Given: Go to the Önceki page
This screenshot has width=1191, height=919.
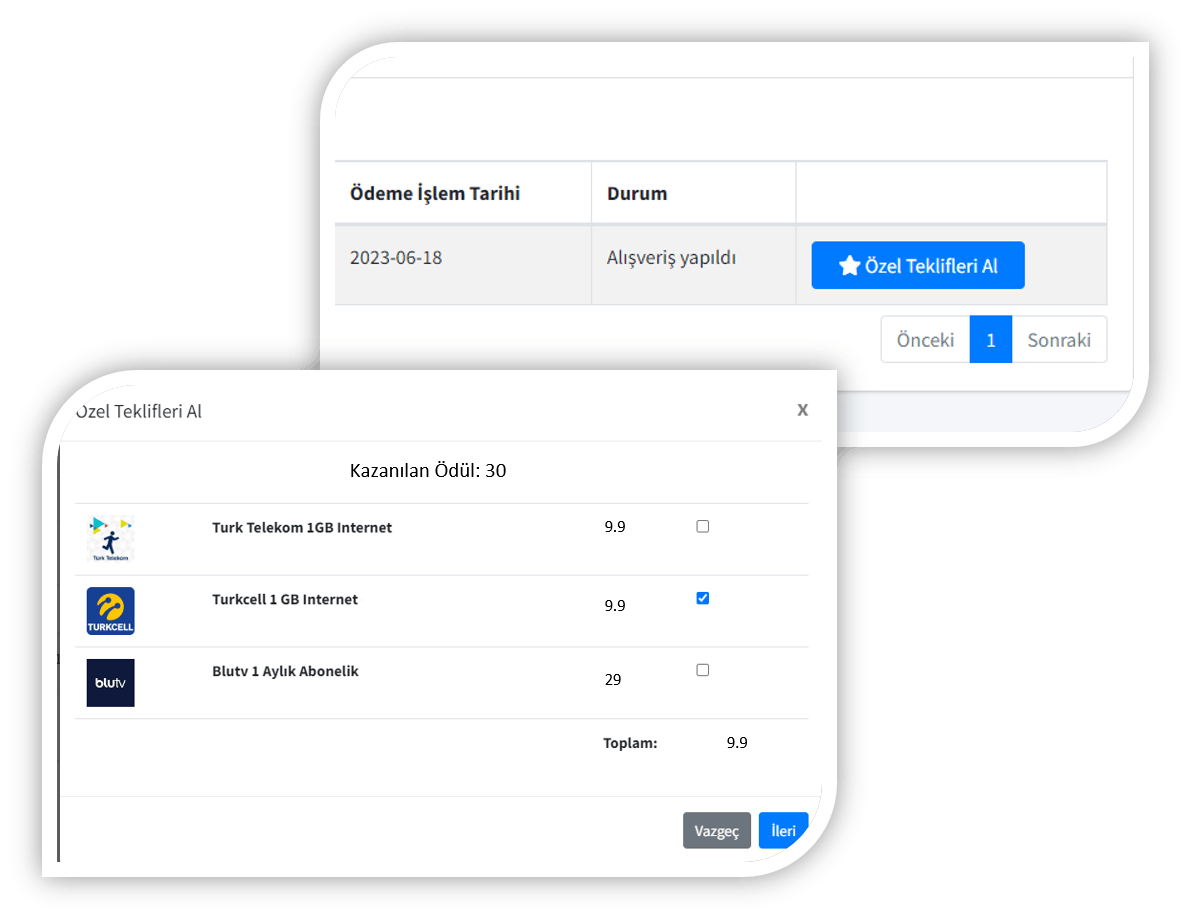Looking at the screenshot, I should click(x=925, y=339).
